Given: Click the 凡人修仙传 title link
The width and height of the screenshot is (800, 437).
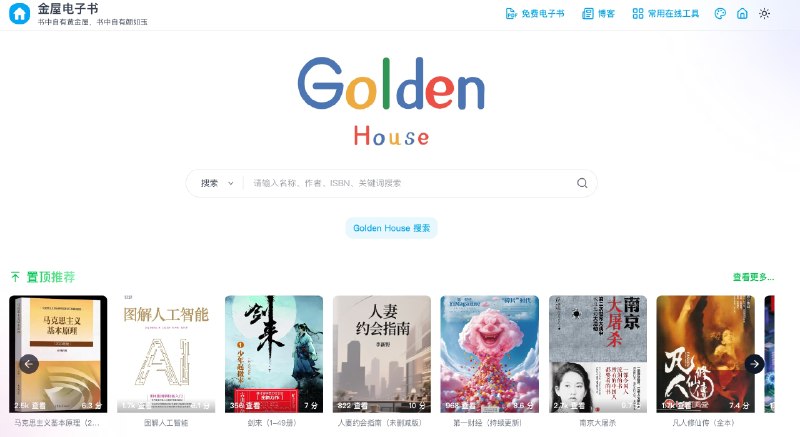Looking at the screenshot, I should tap(704, 423).
